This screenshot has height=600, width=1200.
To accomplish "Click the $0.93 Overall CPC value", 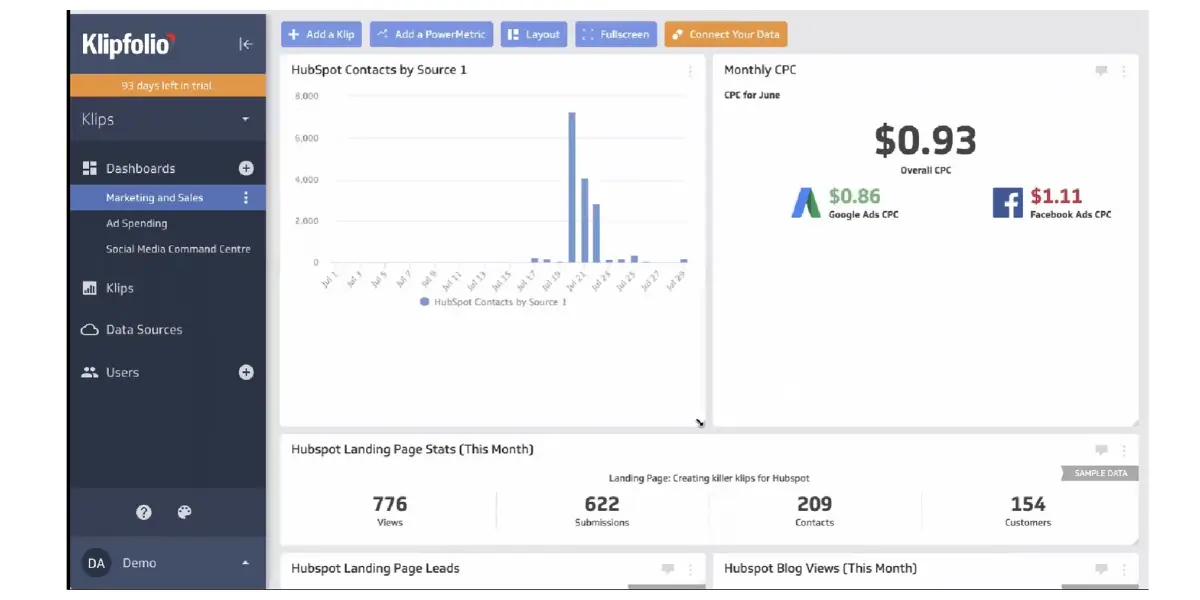I will pyautogui.click(x=925, y=141).
